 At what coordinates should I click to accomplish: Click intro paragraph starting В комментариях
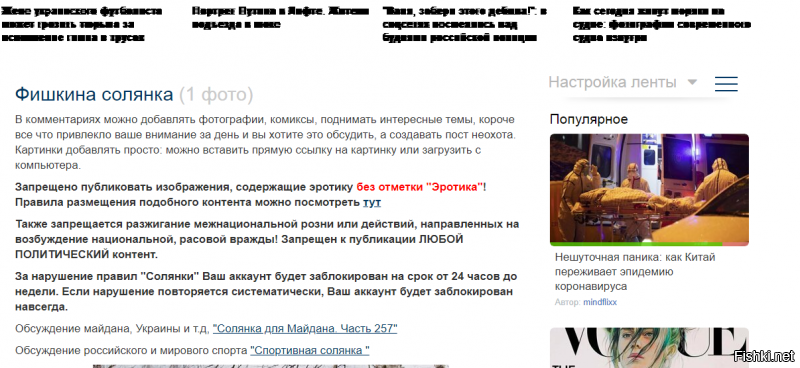point(265,142)
